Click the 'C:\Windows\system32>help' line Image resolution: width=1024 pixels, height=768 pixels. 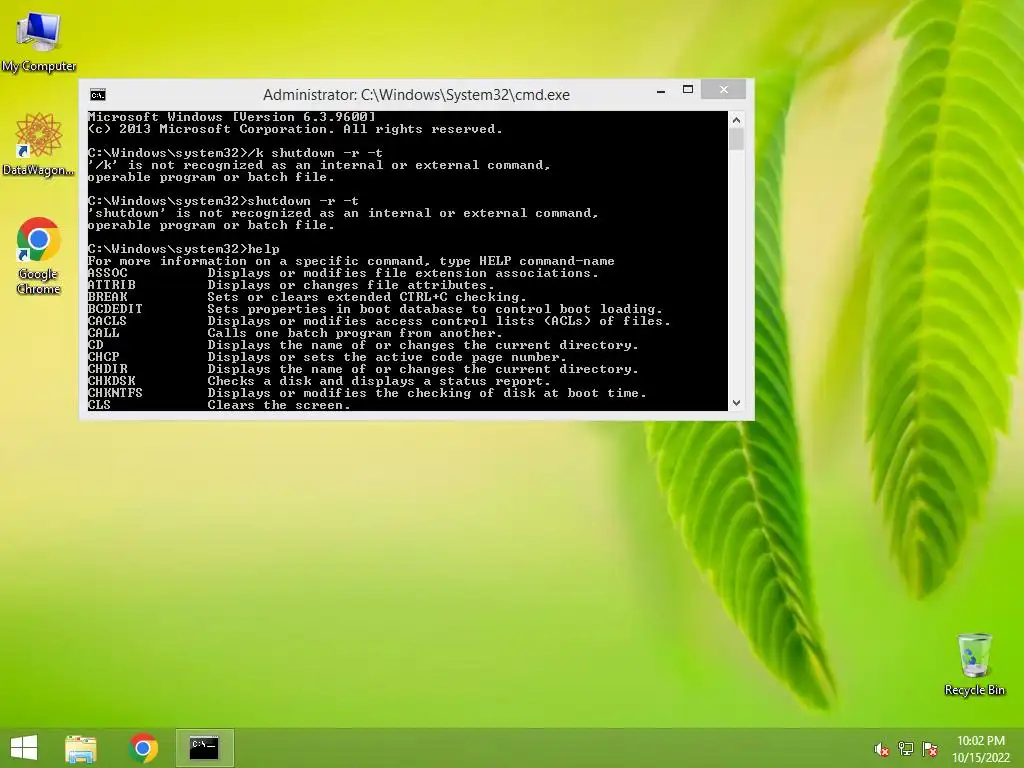point(184,249)
